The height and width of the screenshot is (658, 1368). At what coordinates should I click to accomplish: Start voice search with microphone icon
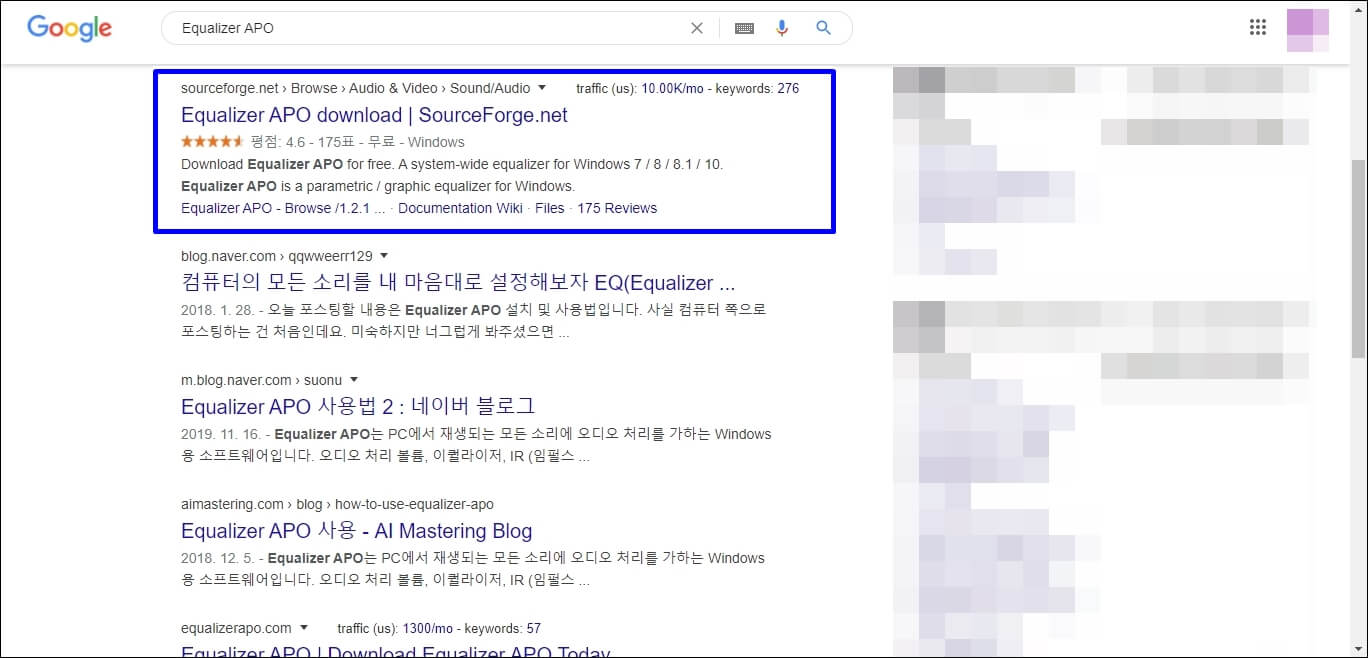pyautogui.click(x=783, y=28)
